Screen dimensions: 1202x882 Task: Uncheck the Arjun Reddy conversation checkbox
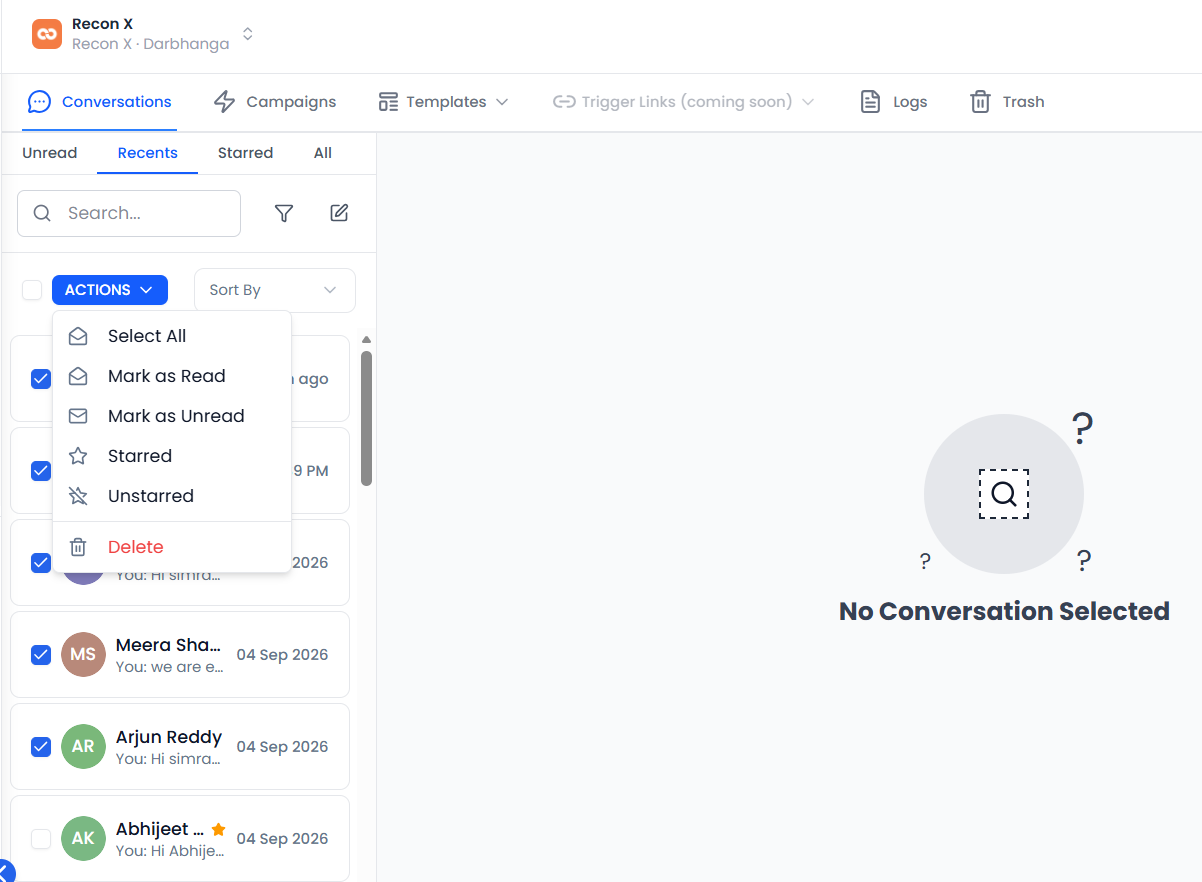tap(41, 746)
